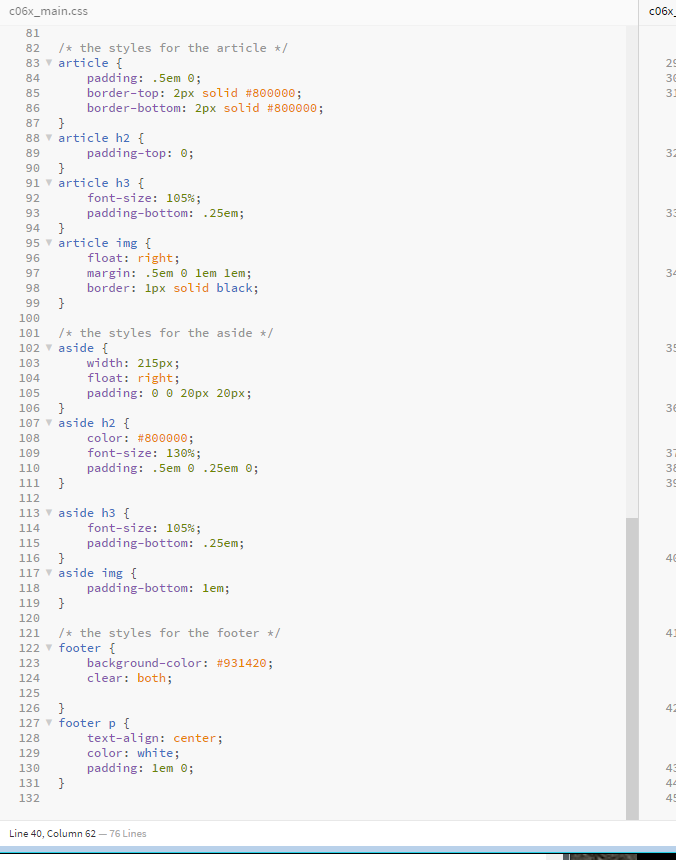Select the c06x_main.css file tab
Image resolution: width=676 pixels, height=860 pixels.
click(48, 11)
